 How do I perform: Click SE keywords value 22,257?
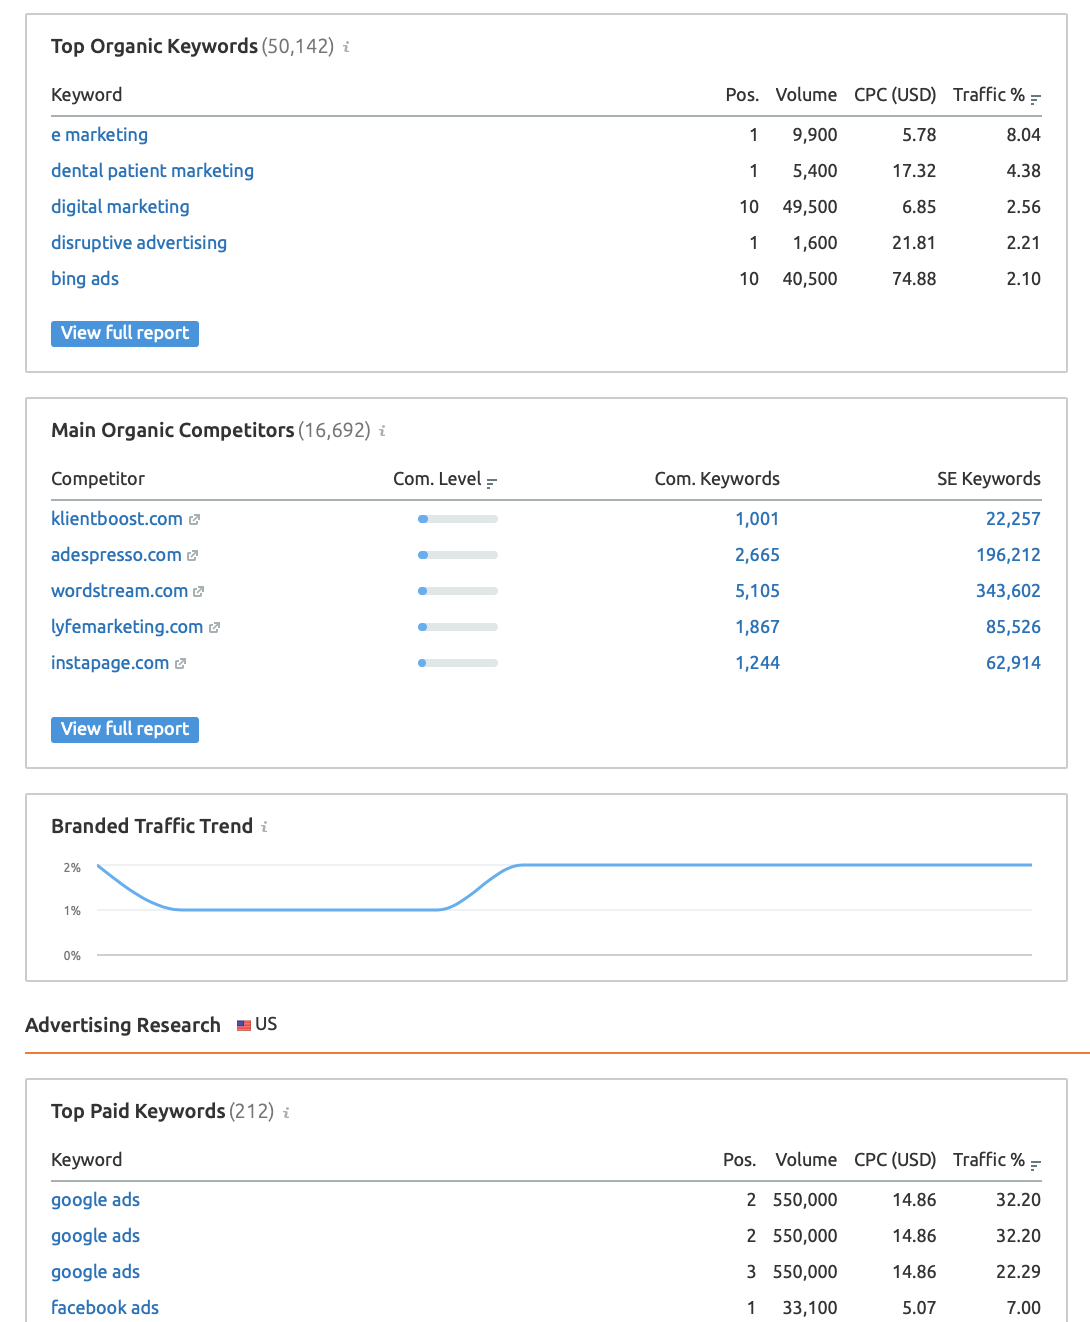coord(1013,519)
